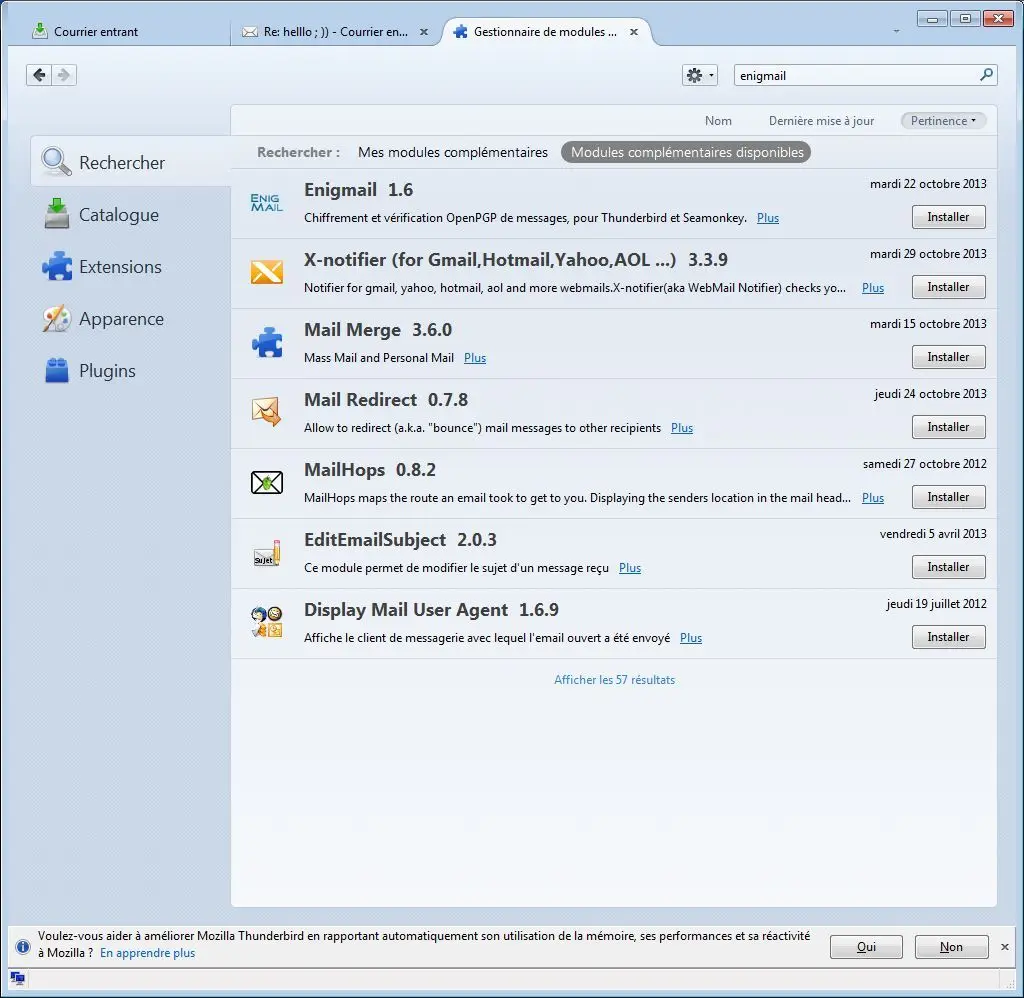Click Non to decline telemetry reporting
The image size is (1024, 998).
click(951, 946)
